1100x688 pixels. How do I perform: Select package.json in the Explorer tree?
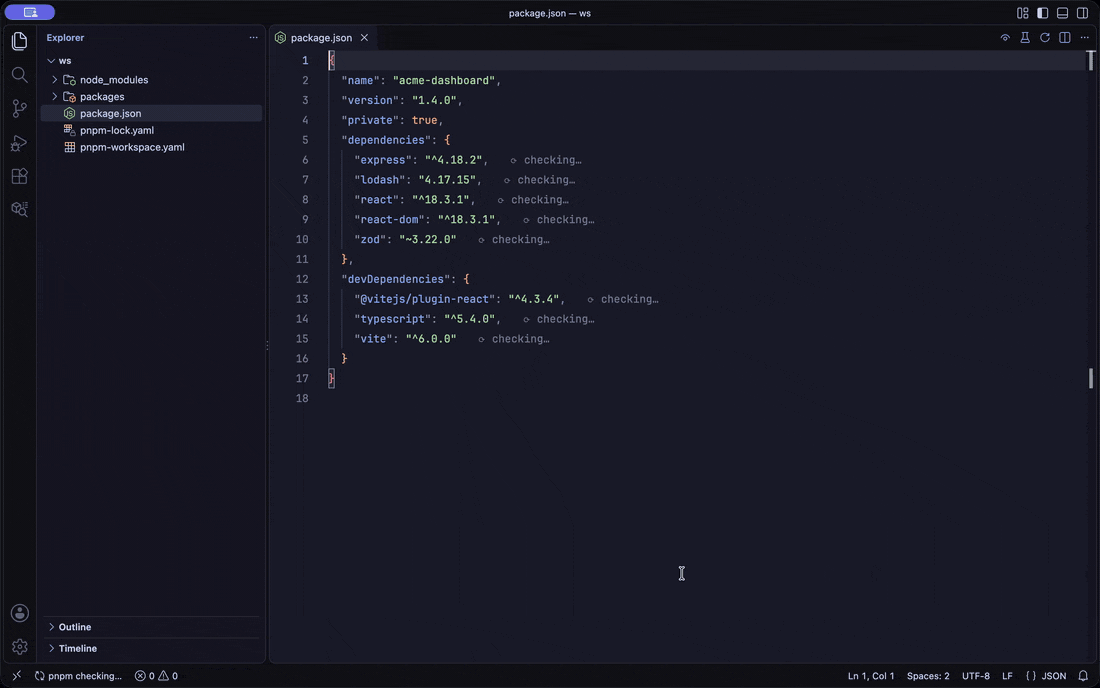[x=152, y=114]
